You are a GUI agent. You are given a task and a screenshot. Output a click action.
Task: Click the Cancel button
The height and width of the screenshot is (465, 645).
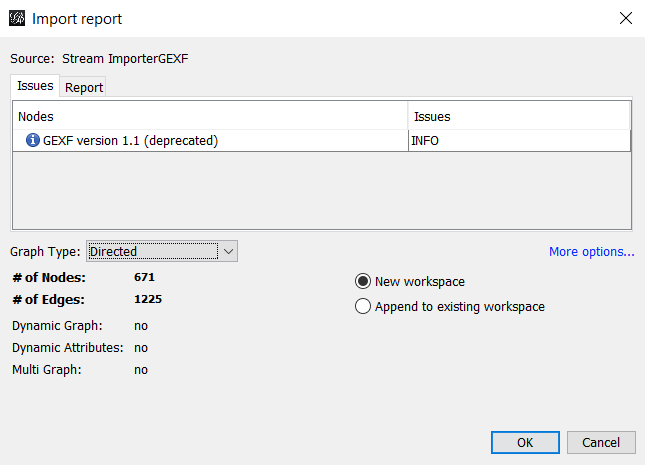tap(601, 442)
